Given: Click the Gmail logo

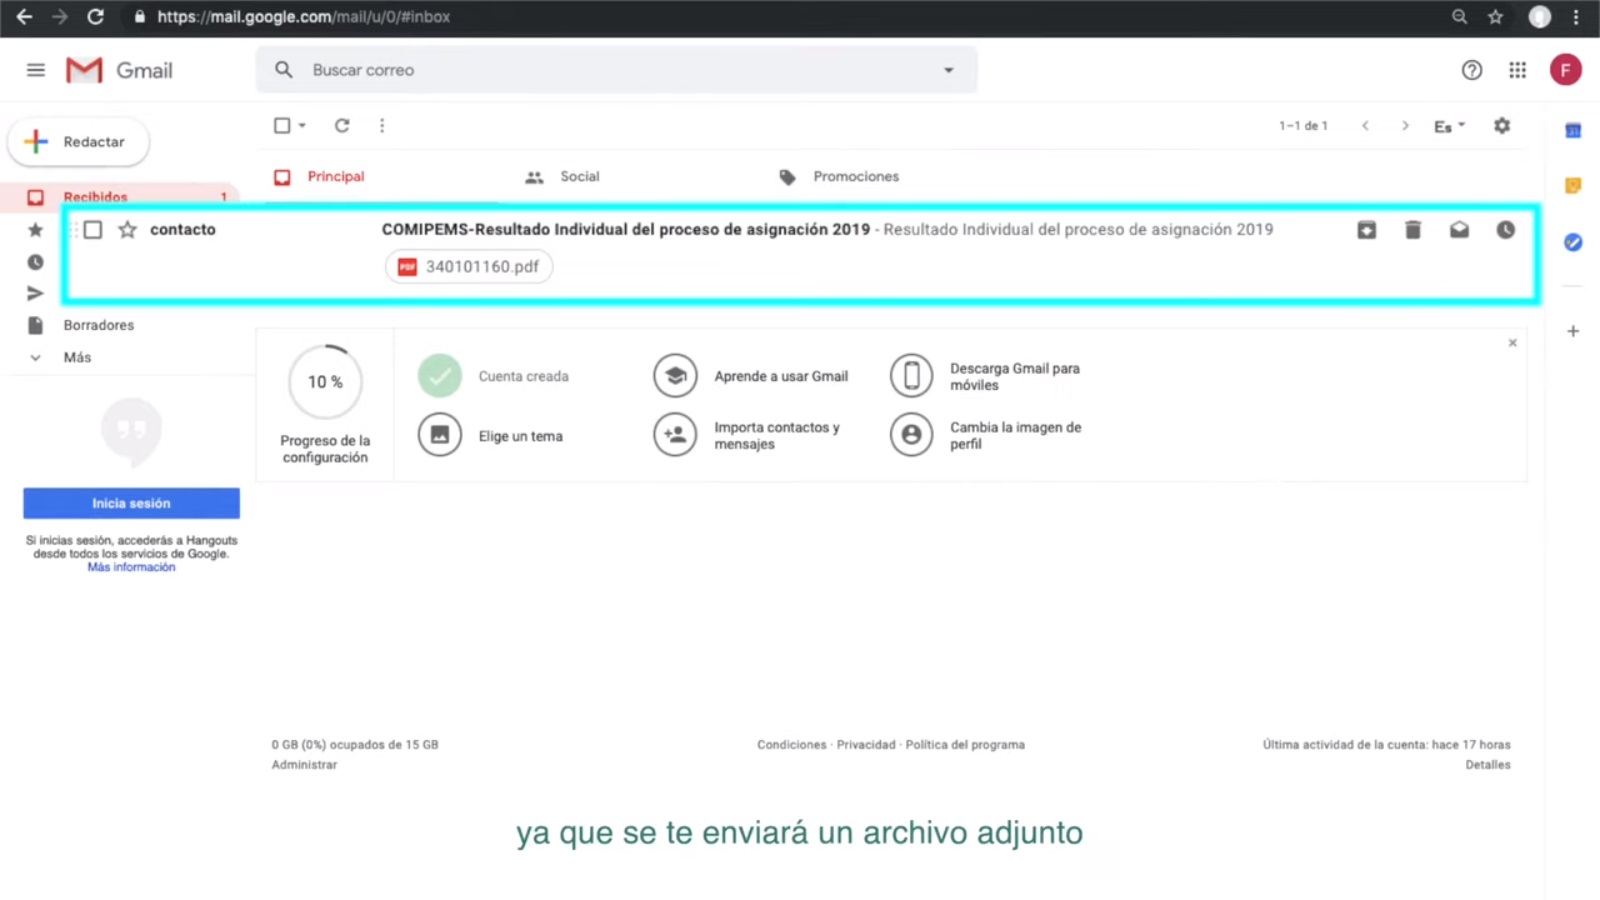Looking at the screenshot, I should pyautogui.click(x=119, y=70).
